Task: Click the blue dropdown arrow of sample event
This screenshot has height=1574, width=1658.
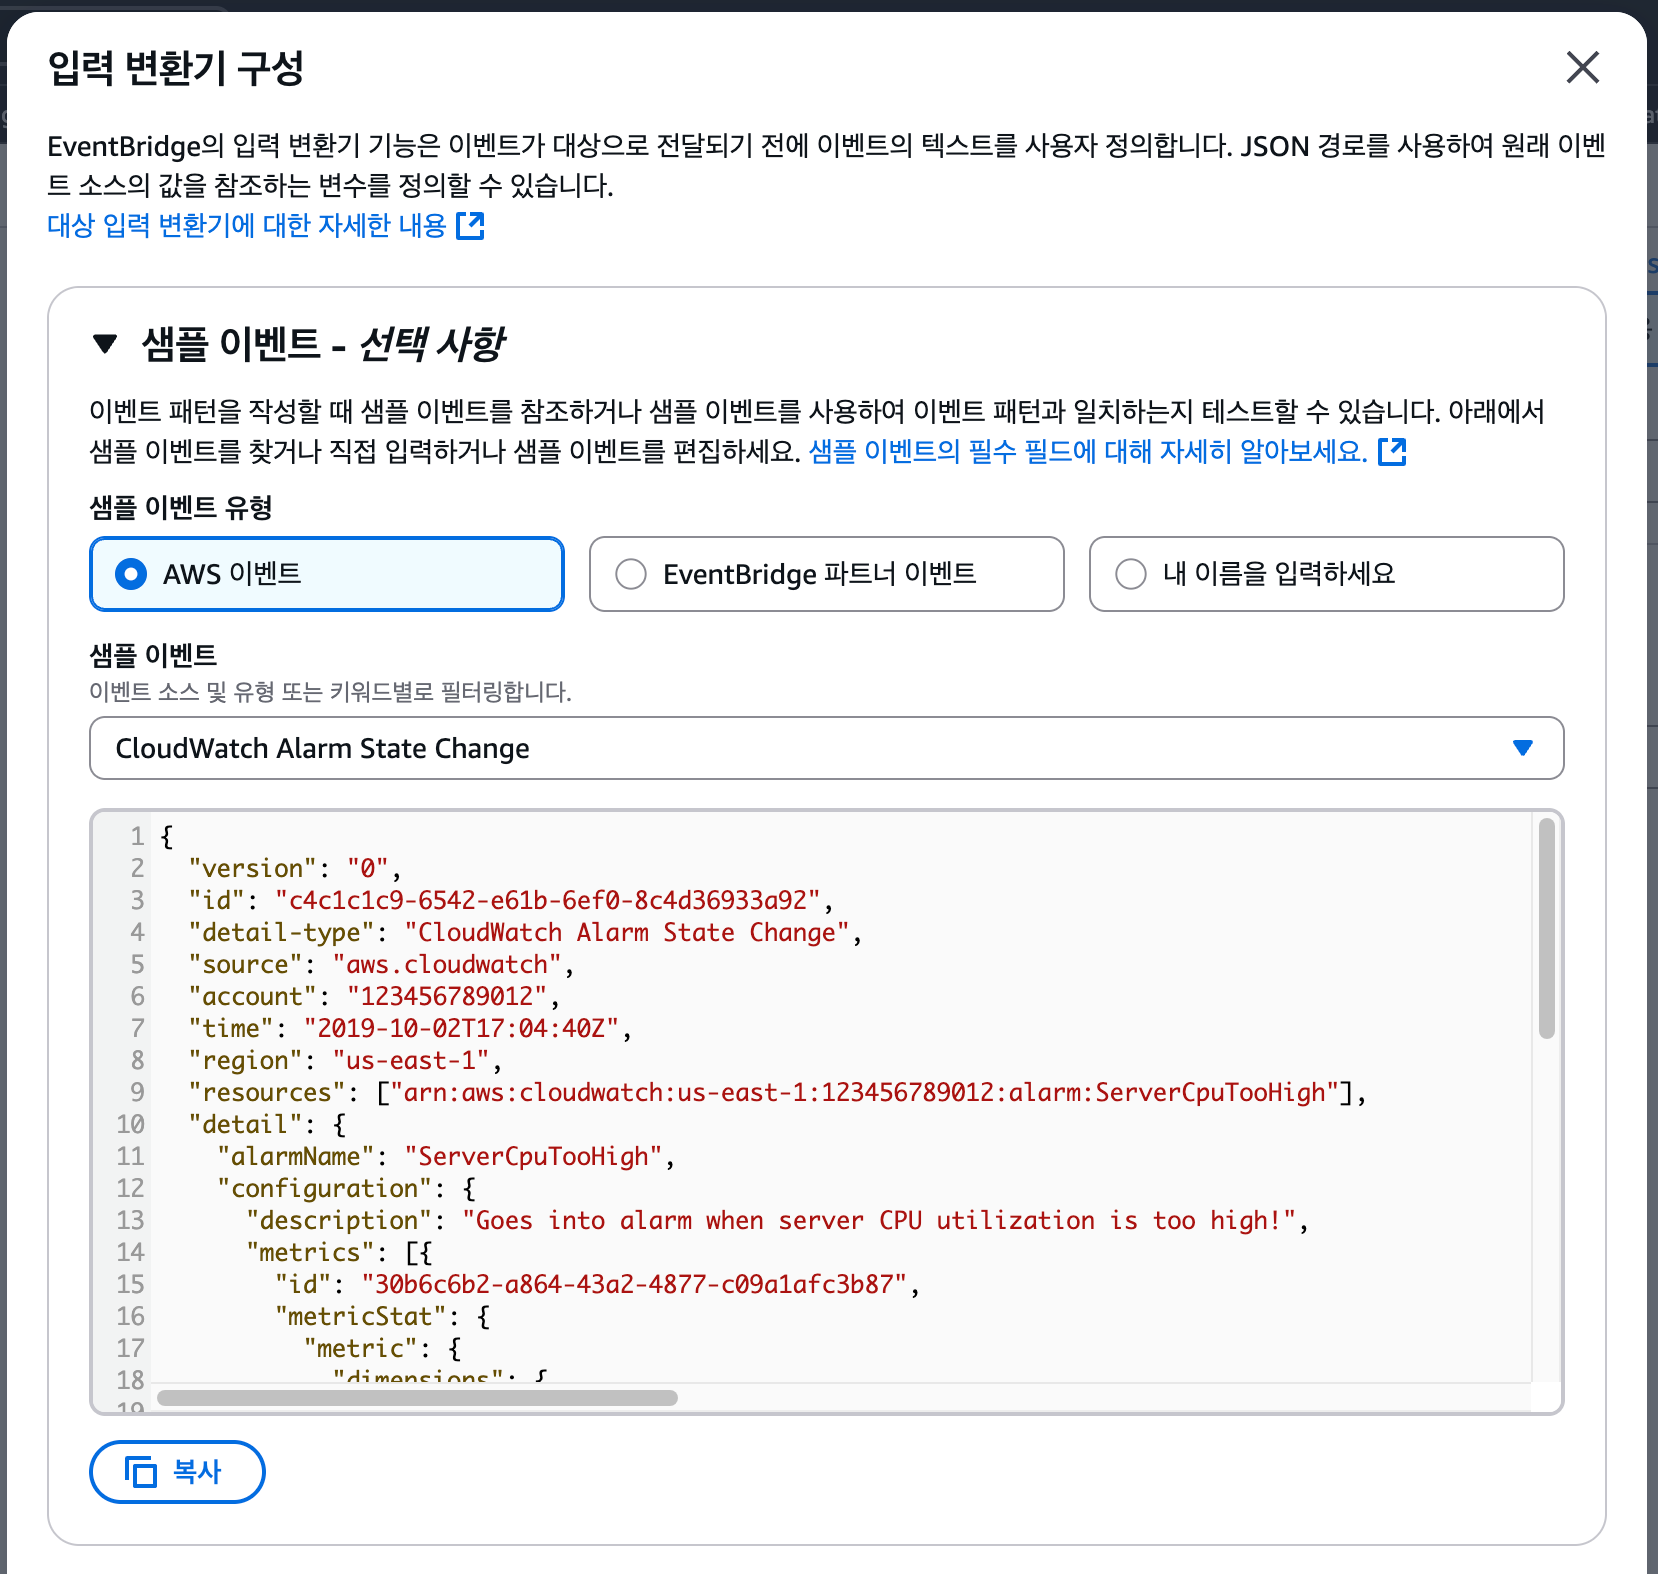Action: [1523, 748]
